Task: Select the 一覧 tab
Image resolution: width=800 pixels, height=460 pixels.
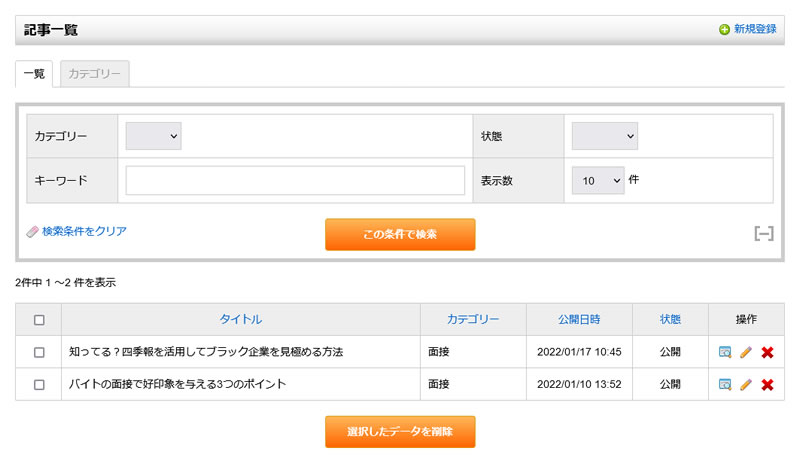Action: [x=34, y=74]
